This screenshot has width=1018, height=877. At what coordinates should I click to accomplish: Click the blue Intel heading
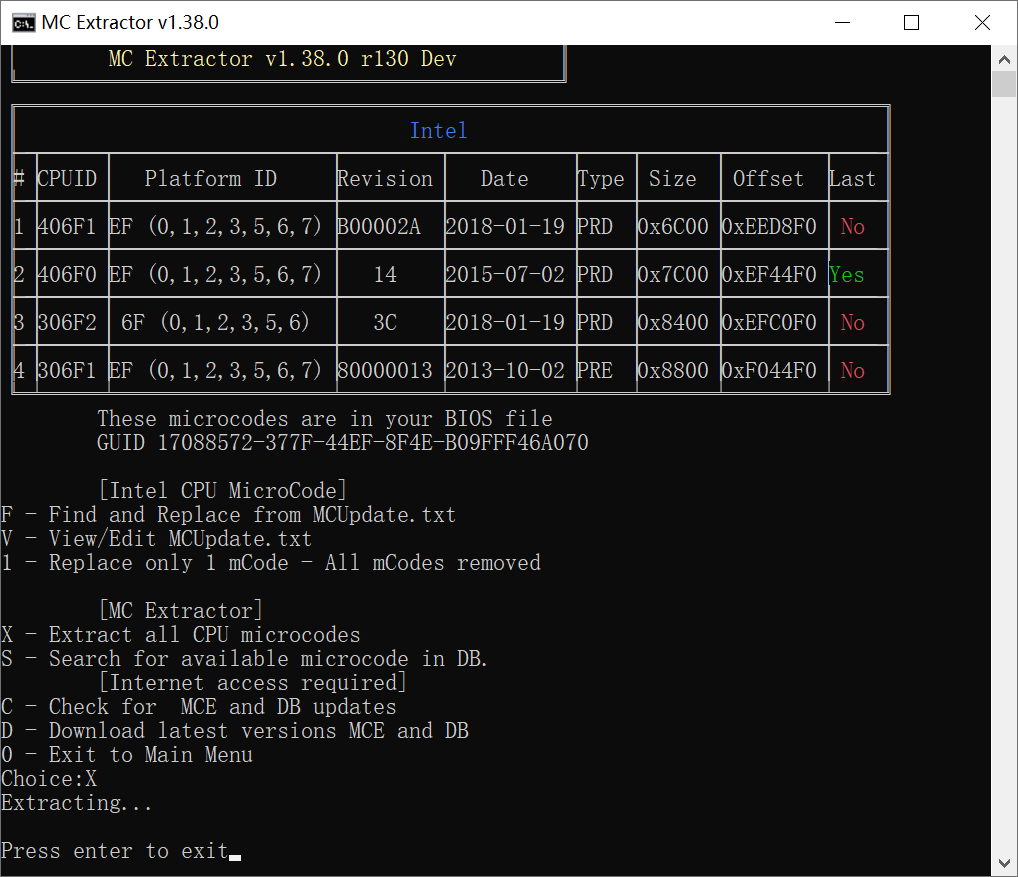click(438, 130)
